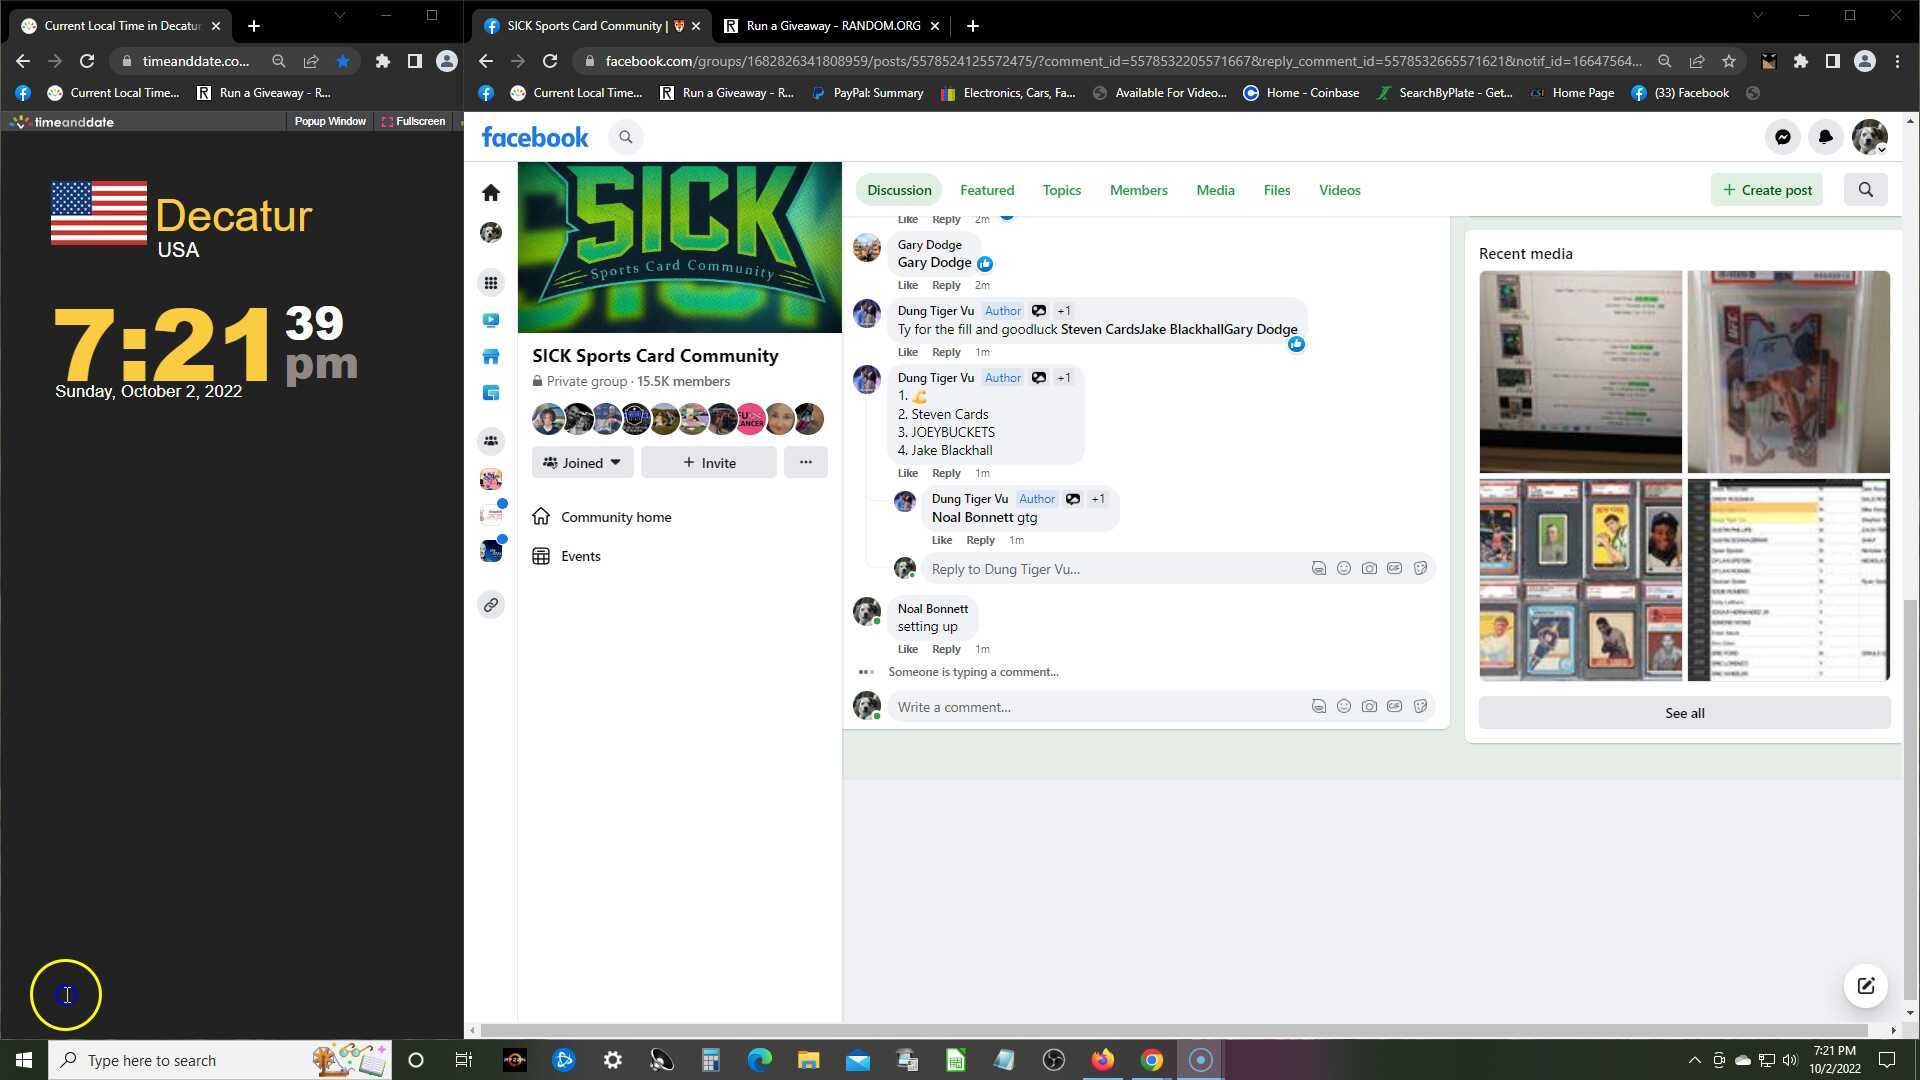
Task: Open Facebook Messenger icon
Action: (x=1782, y=137)
